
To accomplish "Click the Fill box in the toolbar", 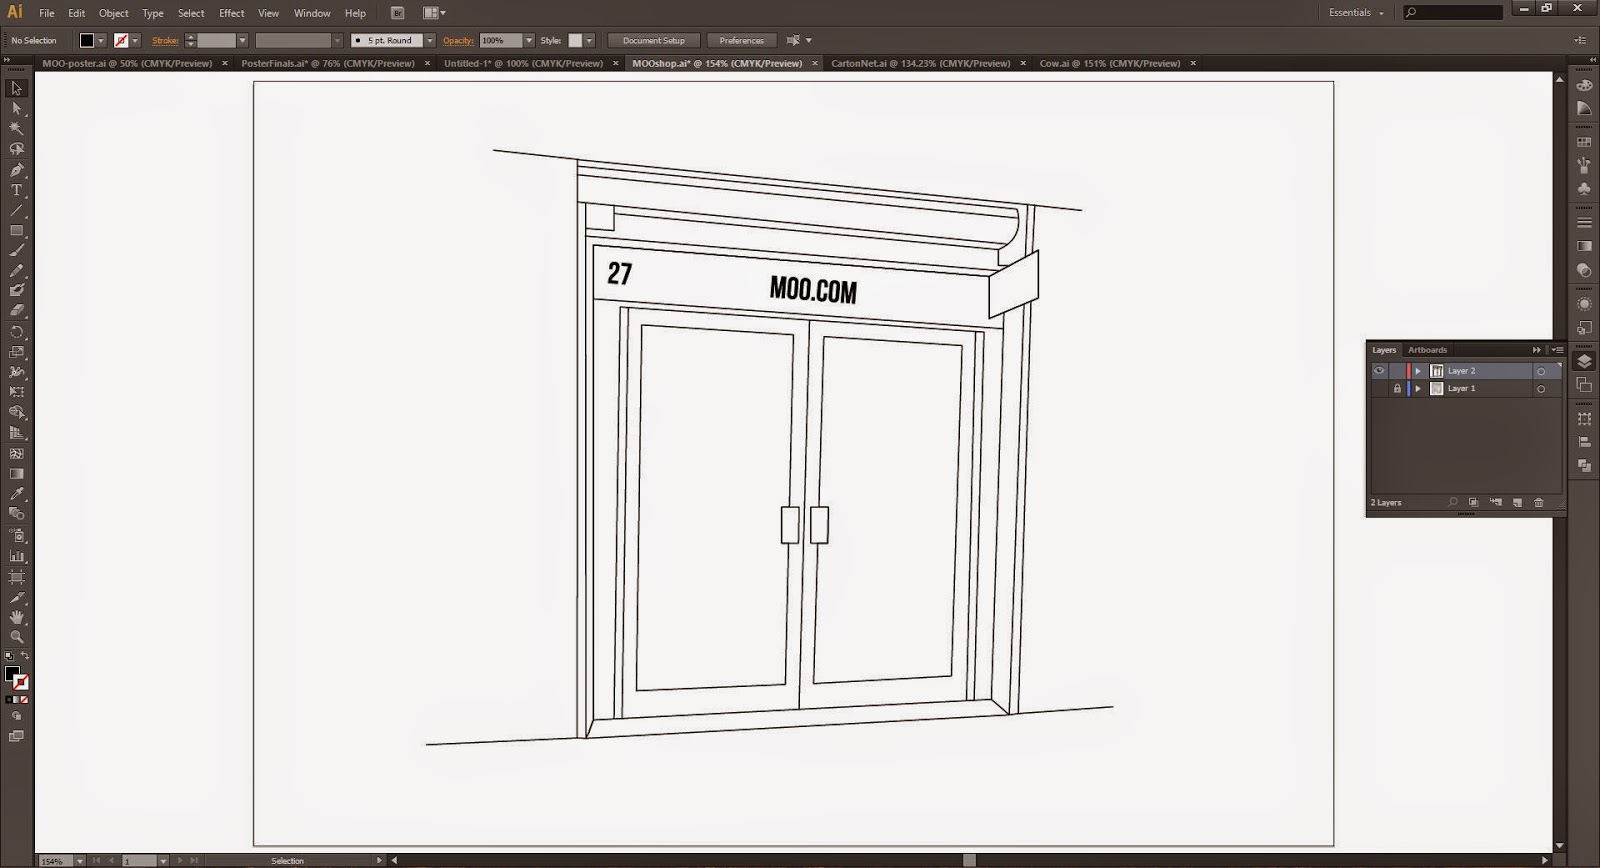I will point(12,675).
